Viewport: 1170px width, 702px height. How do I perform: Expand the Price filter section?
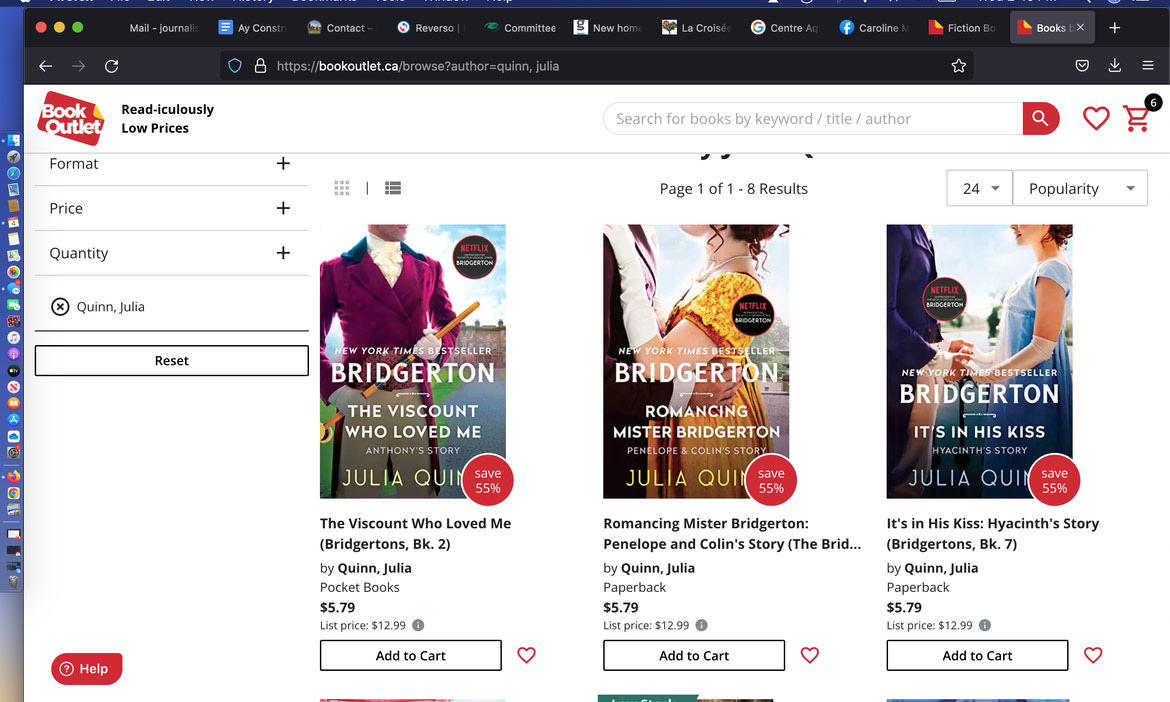pos(172,208)
